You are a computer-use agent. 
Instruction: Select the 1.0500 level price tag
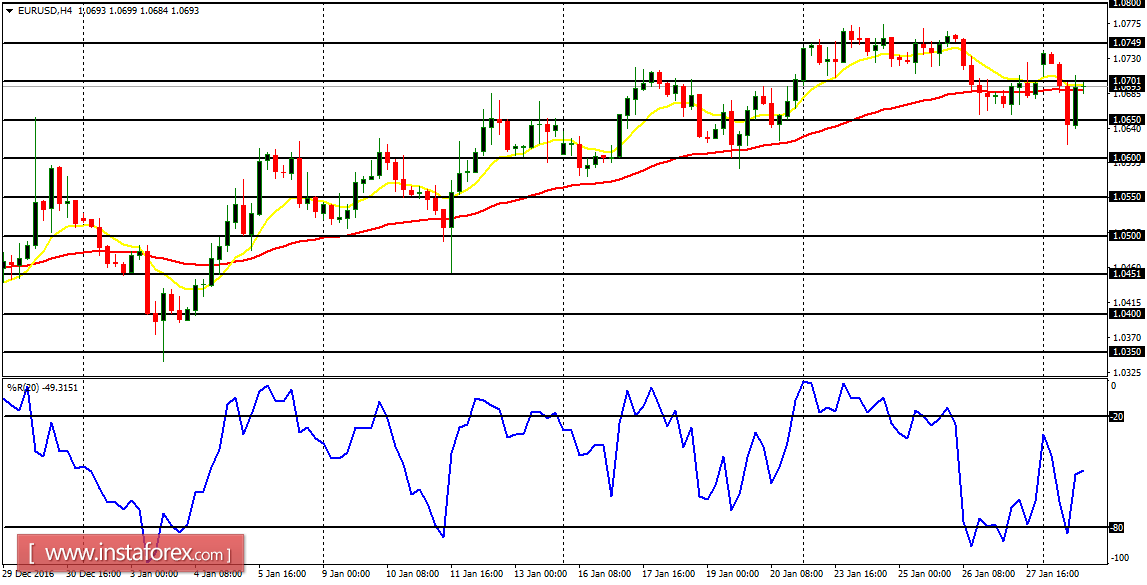1125,235
